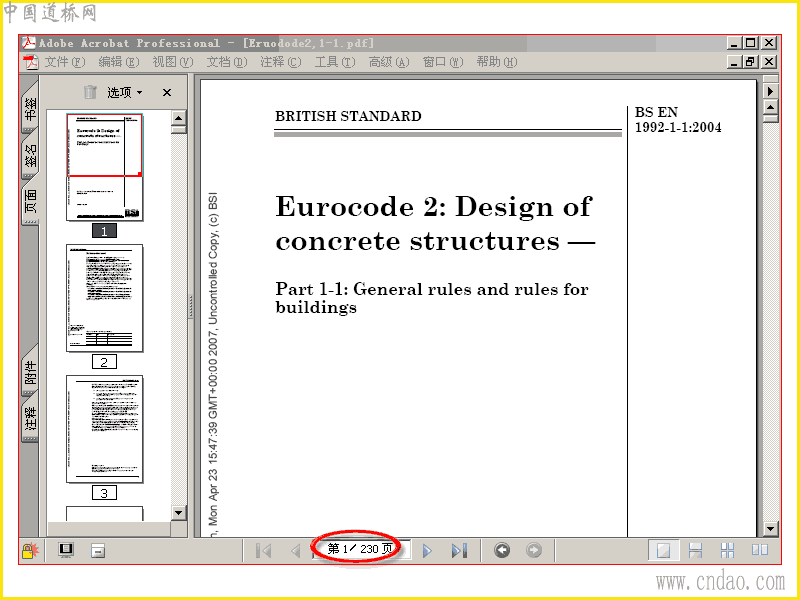Switch to the 书签 bookmarks tab
This screenshot has height=600, width=800.
pyautogui.click(x=30, y=109)
